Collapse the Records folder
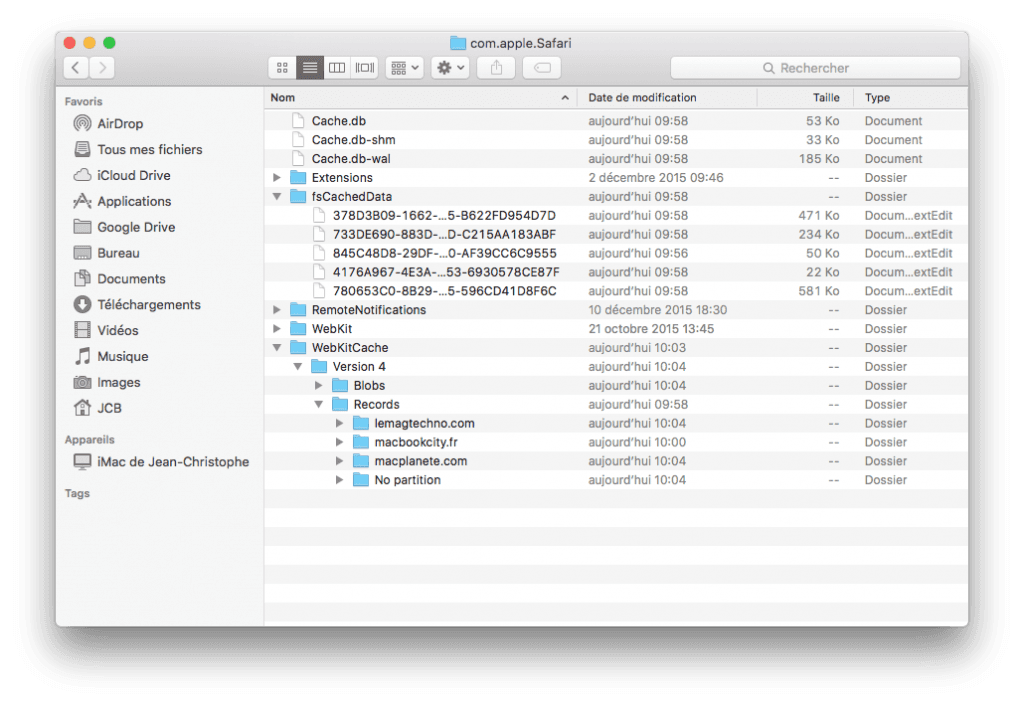Screen dimensions: 1024x706 pyautogui.click(x=319, y=404)
